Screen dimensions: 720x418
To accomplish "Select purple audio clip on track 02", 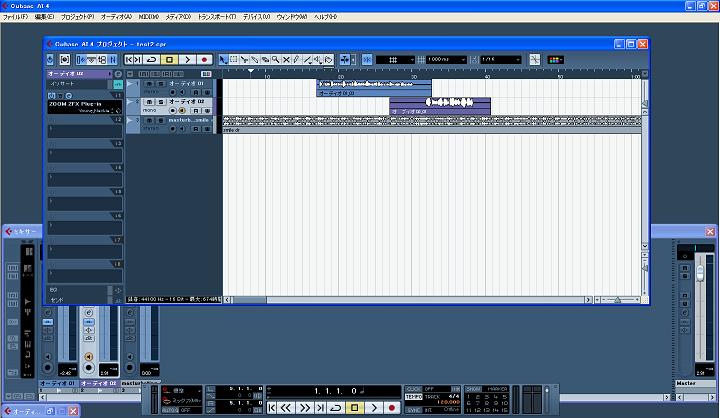I will coord(440,106).
